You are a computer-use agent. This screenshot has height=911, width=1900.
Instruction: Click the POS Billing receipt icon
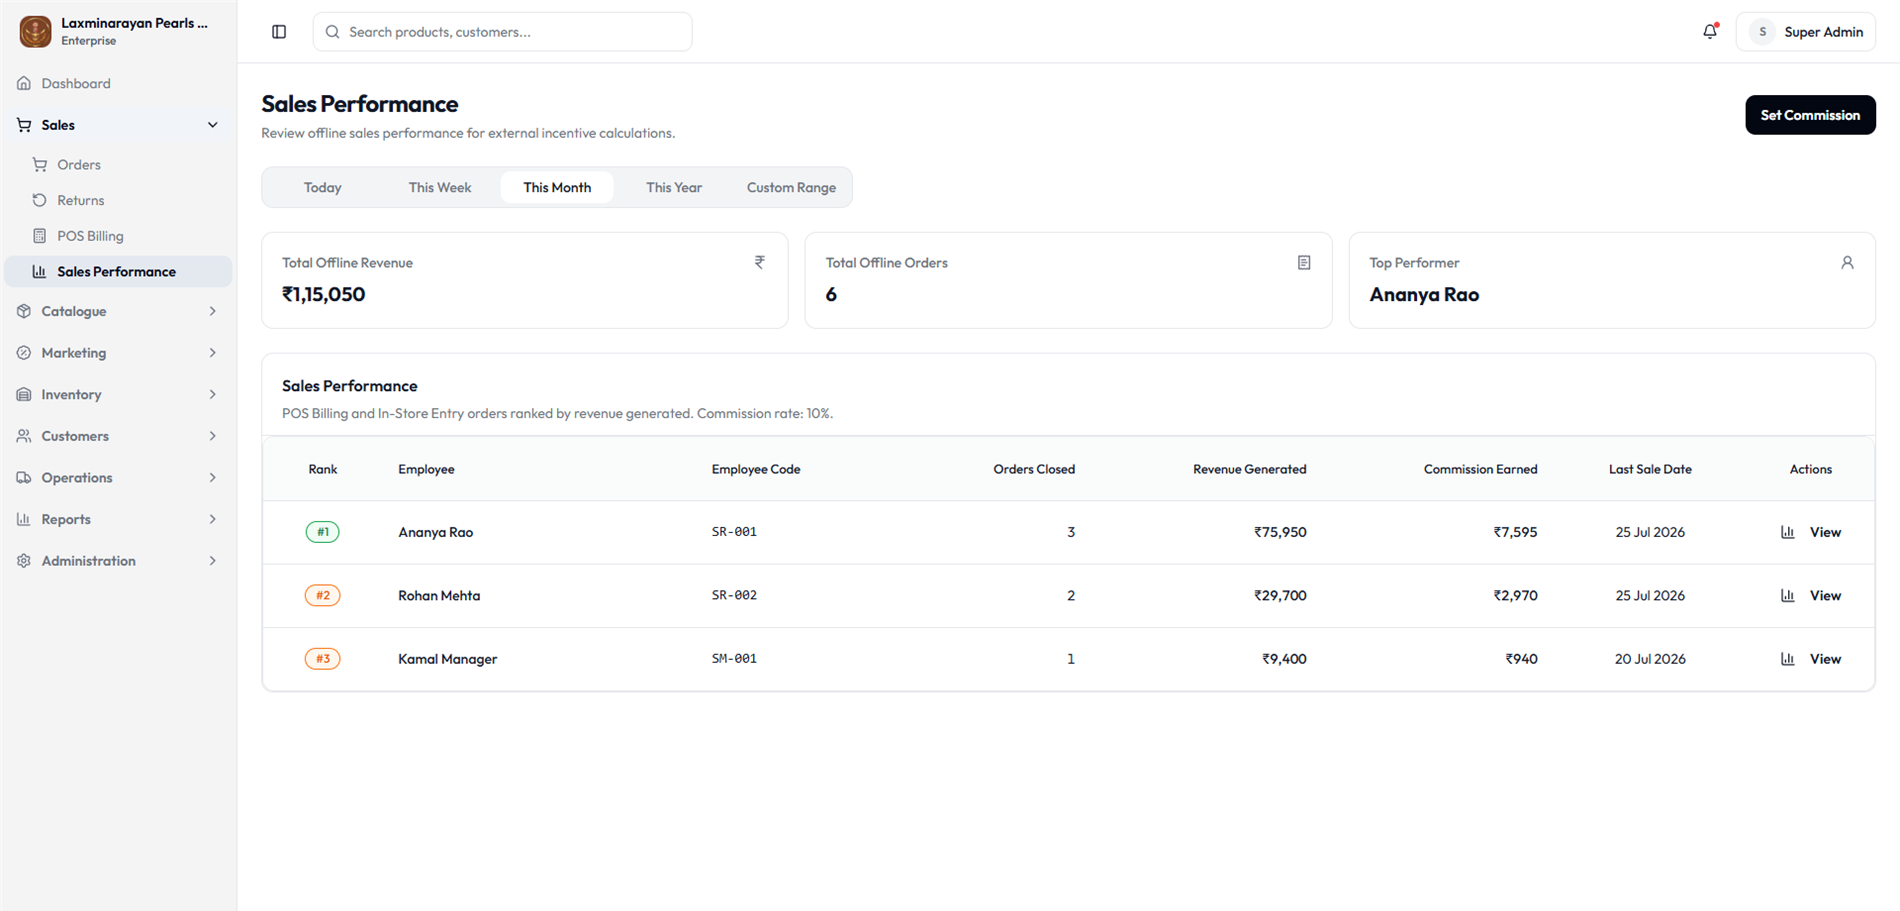click(x=40, y=236)
